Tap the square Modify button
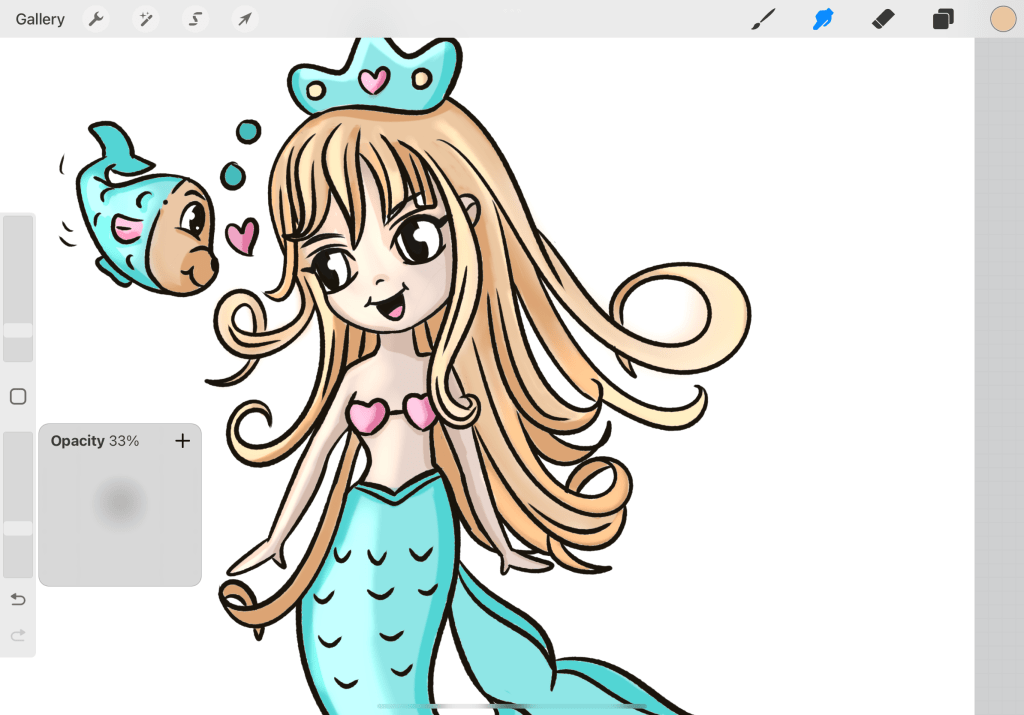 (x=18, y=397)
